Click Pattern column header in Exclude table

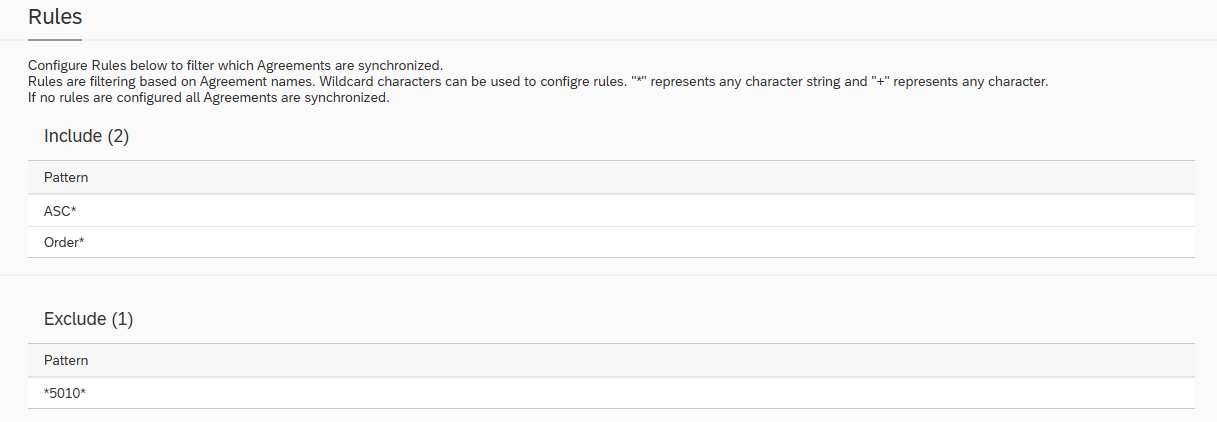(66, 361)
